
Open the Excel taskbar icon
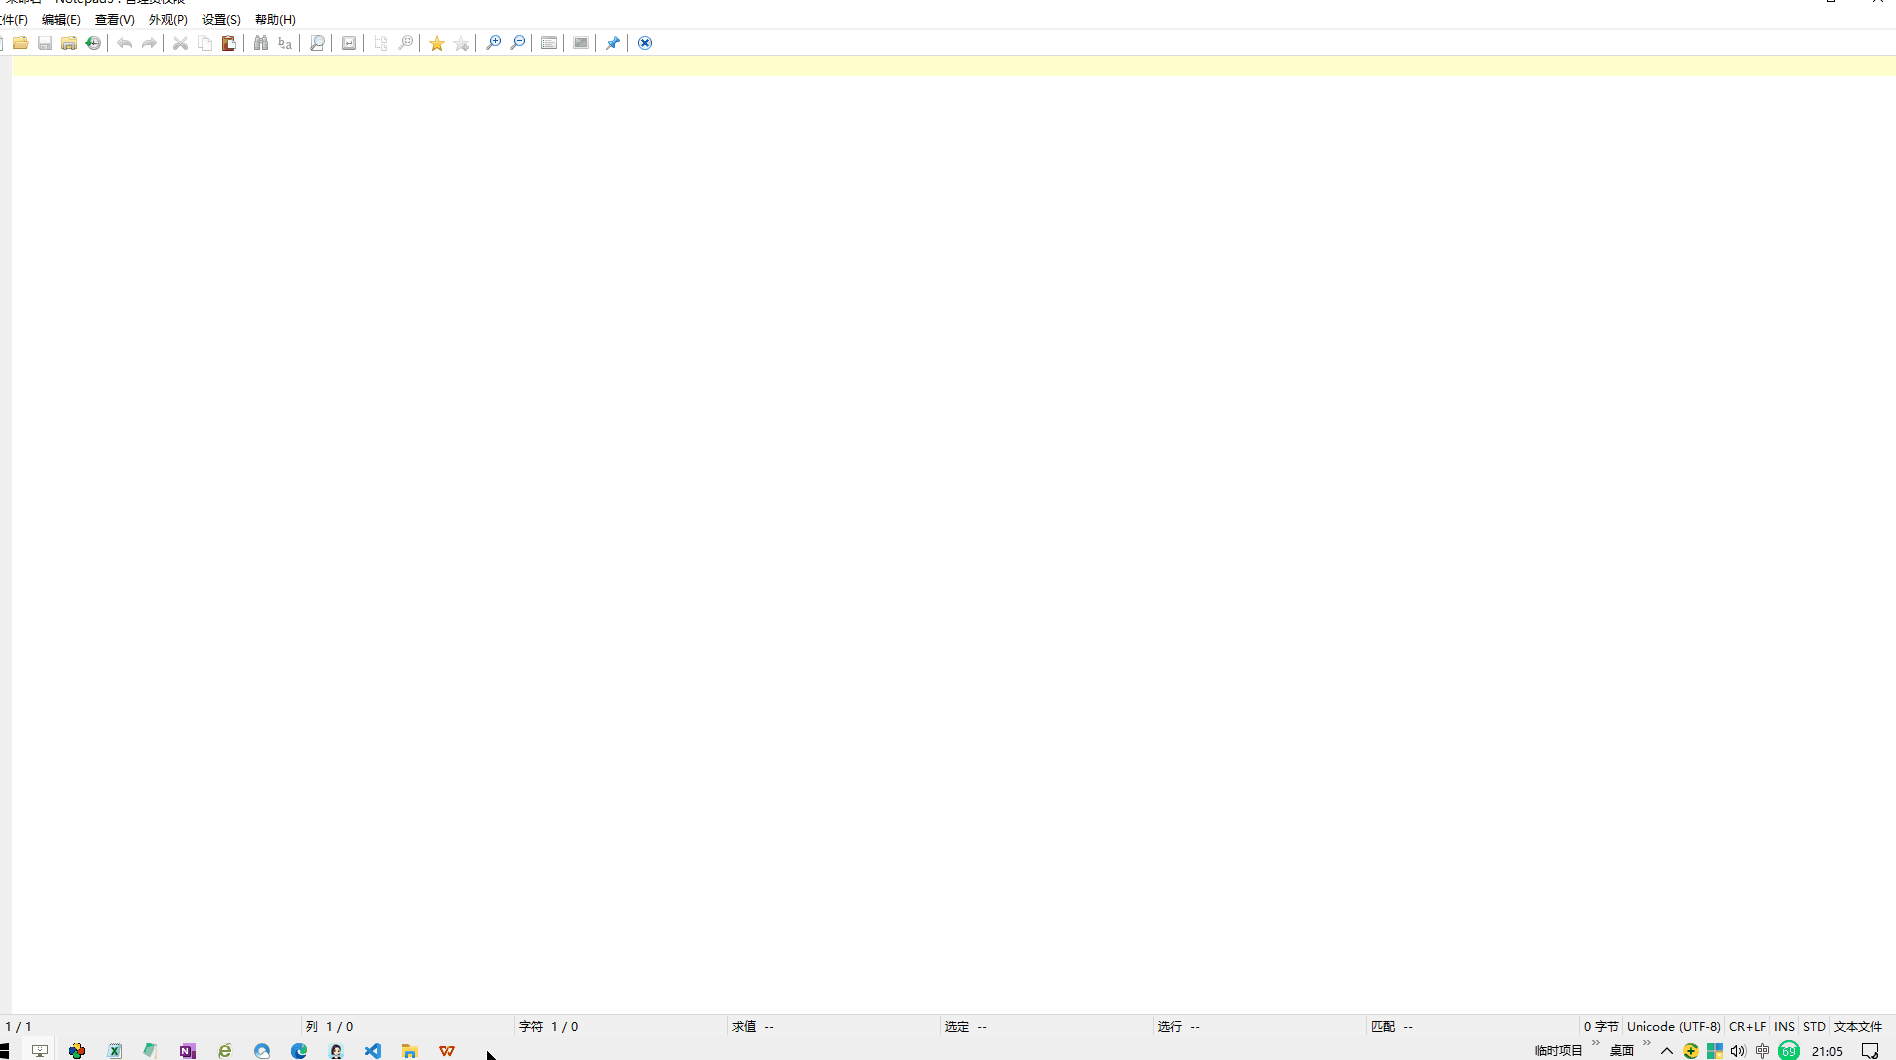tap(114, 1051)
